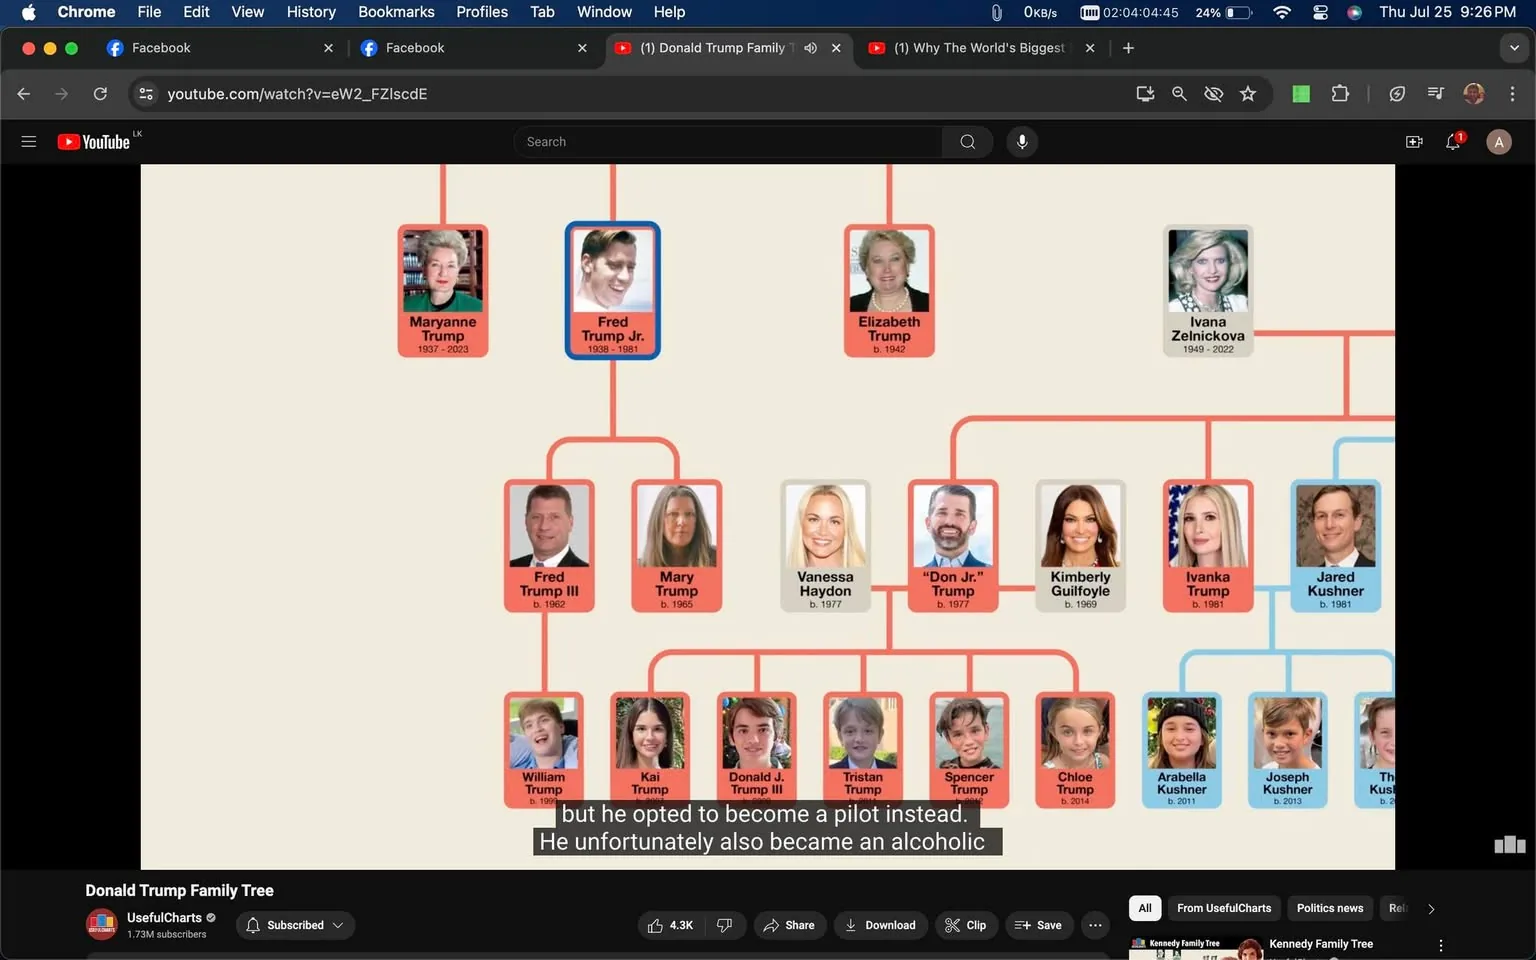Open the Chrome extensions puzzle icon
This screenshot has width=1536, height=960.
click(x=1340, y=93)
